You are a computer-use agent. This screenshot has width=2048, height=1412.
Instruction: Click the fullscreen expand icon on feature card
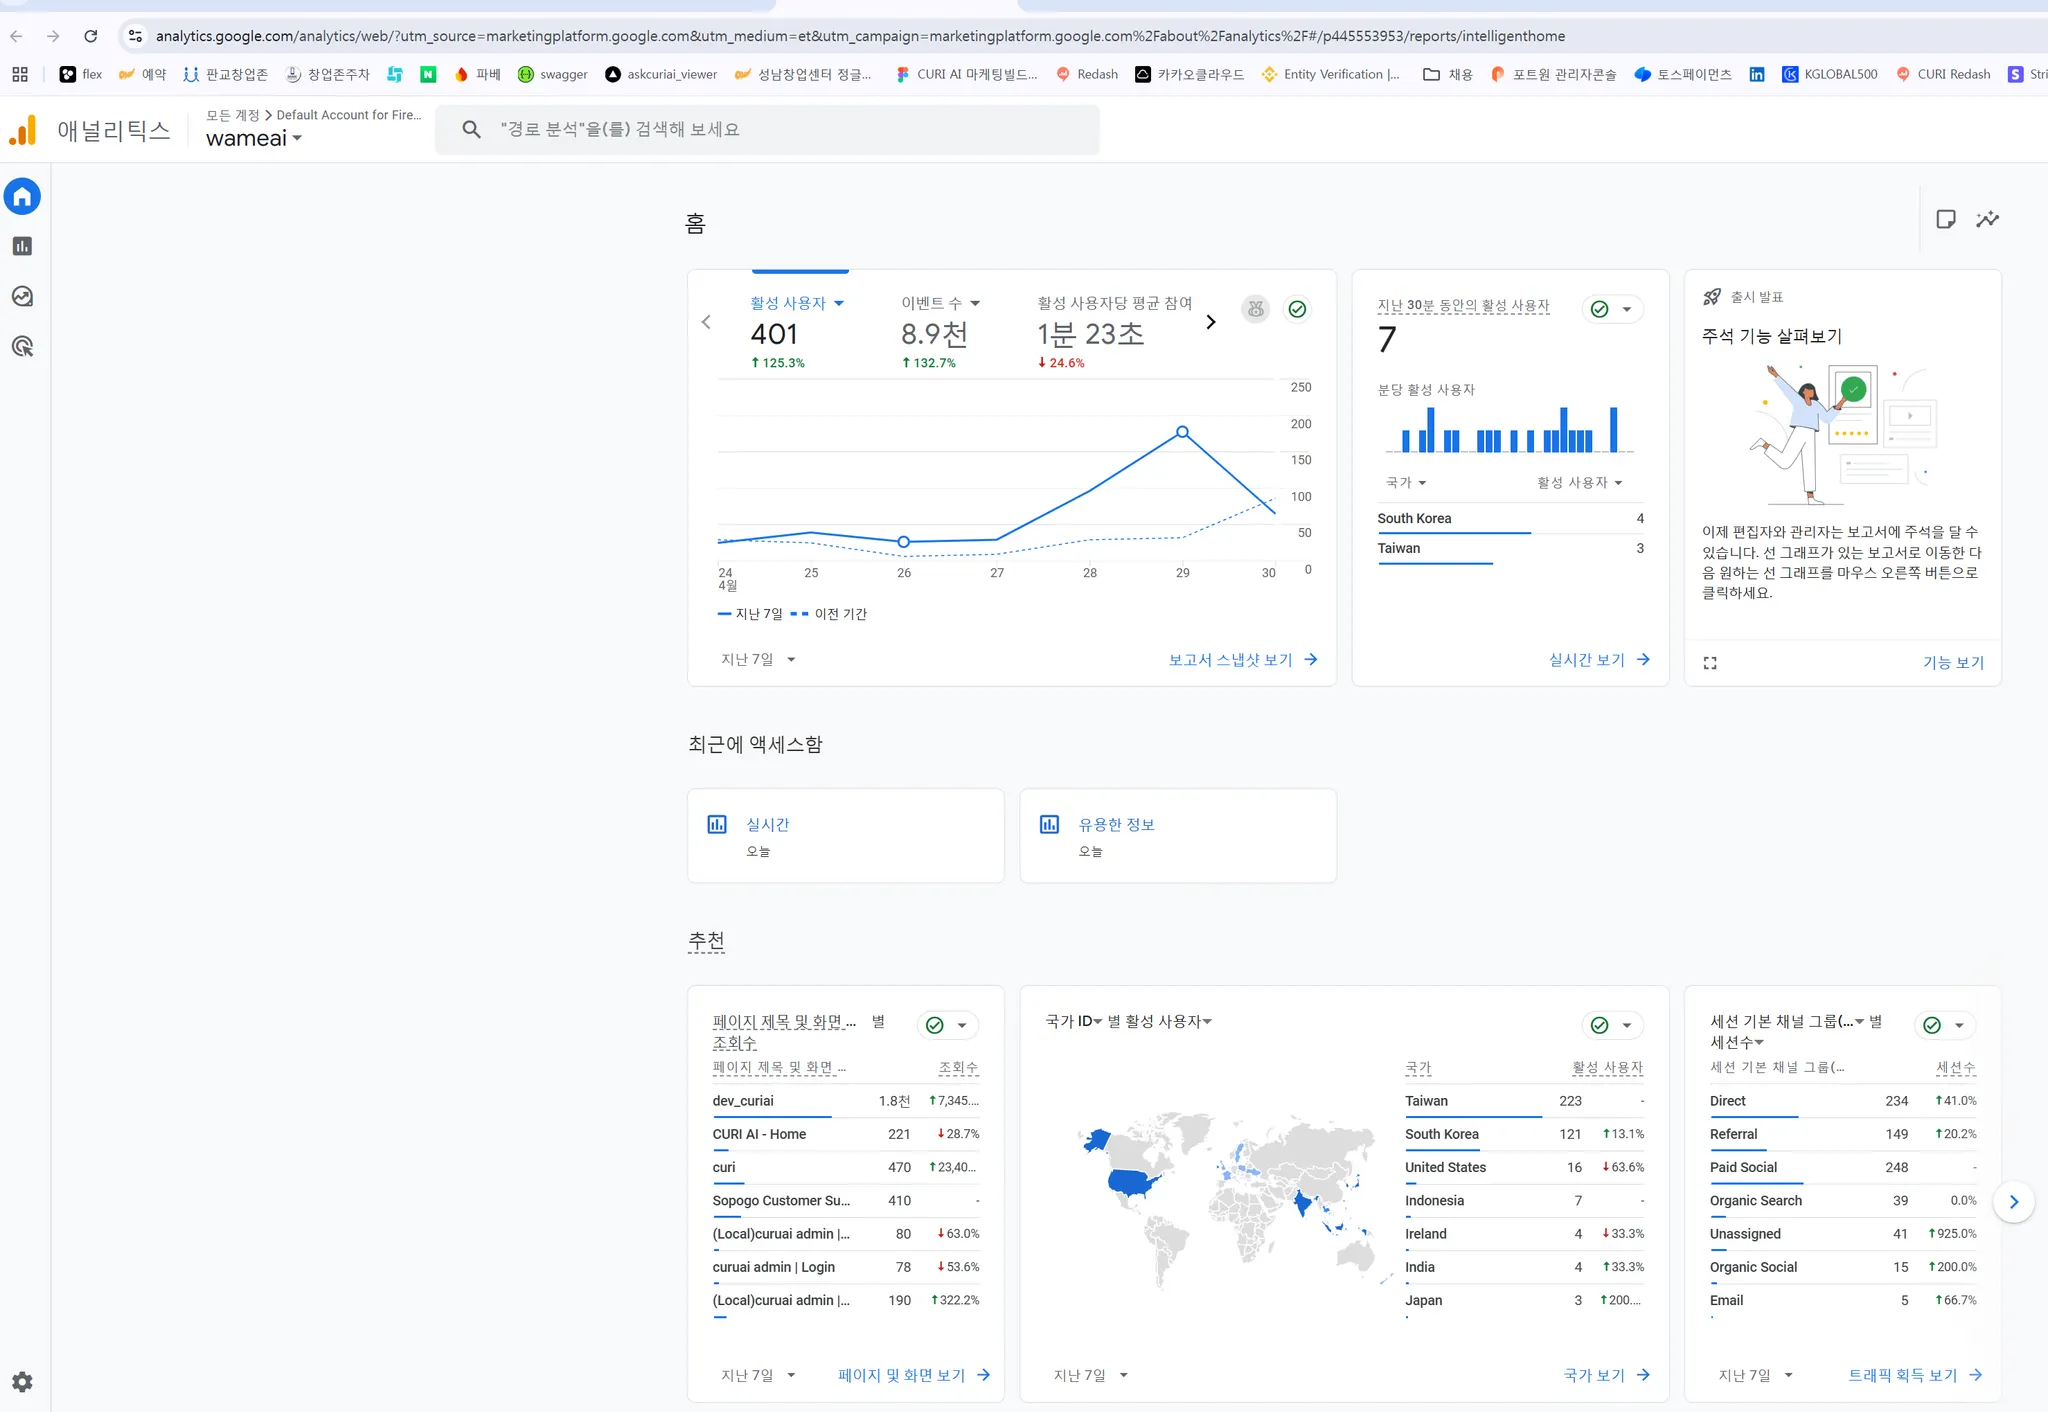(1710, 662)
